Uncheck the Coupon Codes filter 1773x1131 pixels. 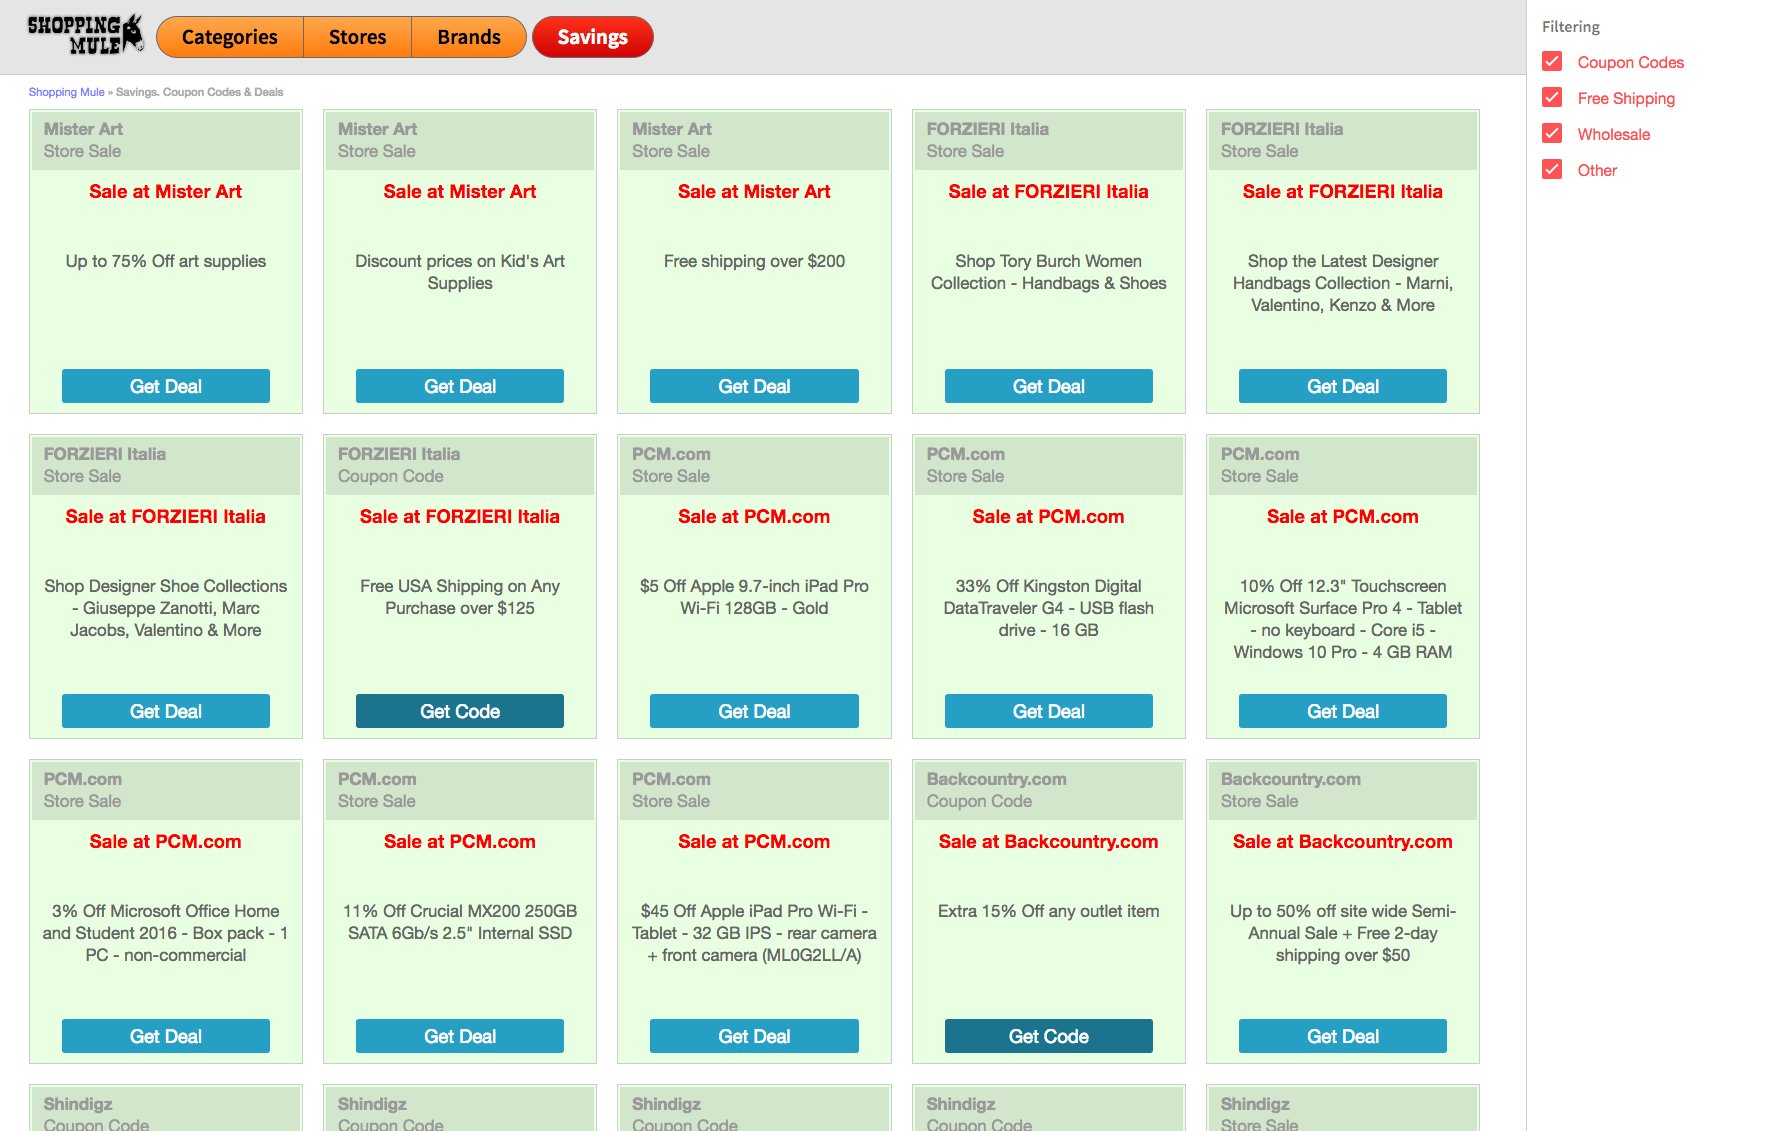(1552, 62)
